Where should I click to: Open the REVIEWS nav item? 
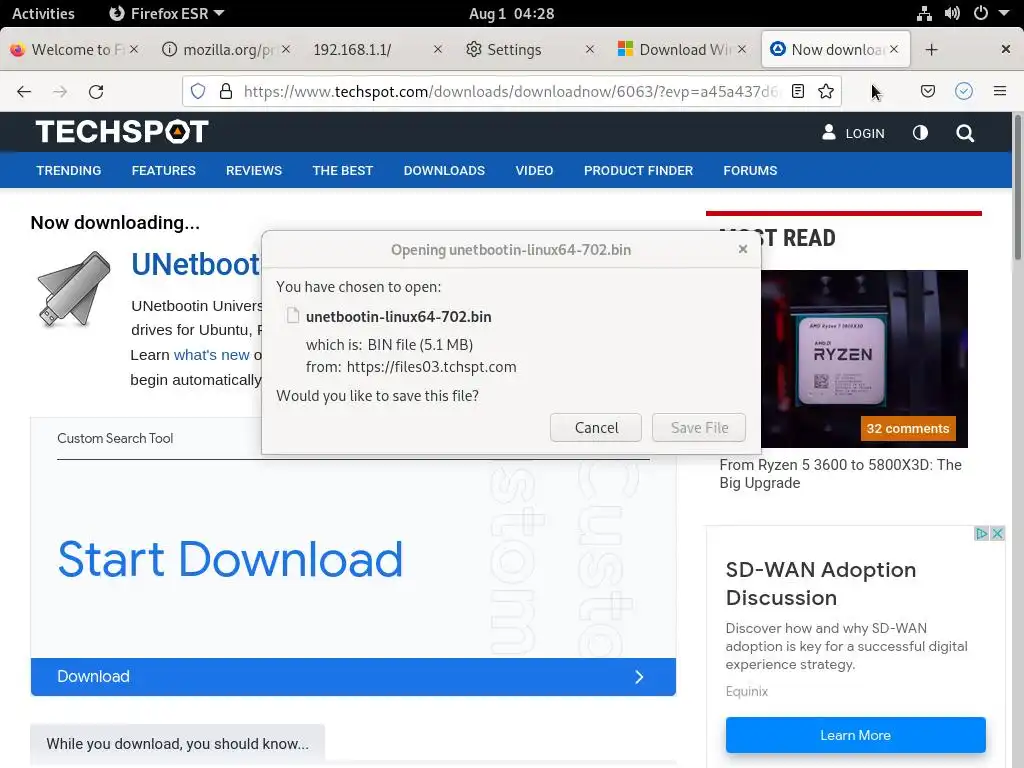tap(254, 170)
